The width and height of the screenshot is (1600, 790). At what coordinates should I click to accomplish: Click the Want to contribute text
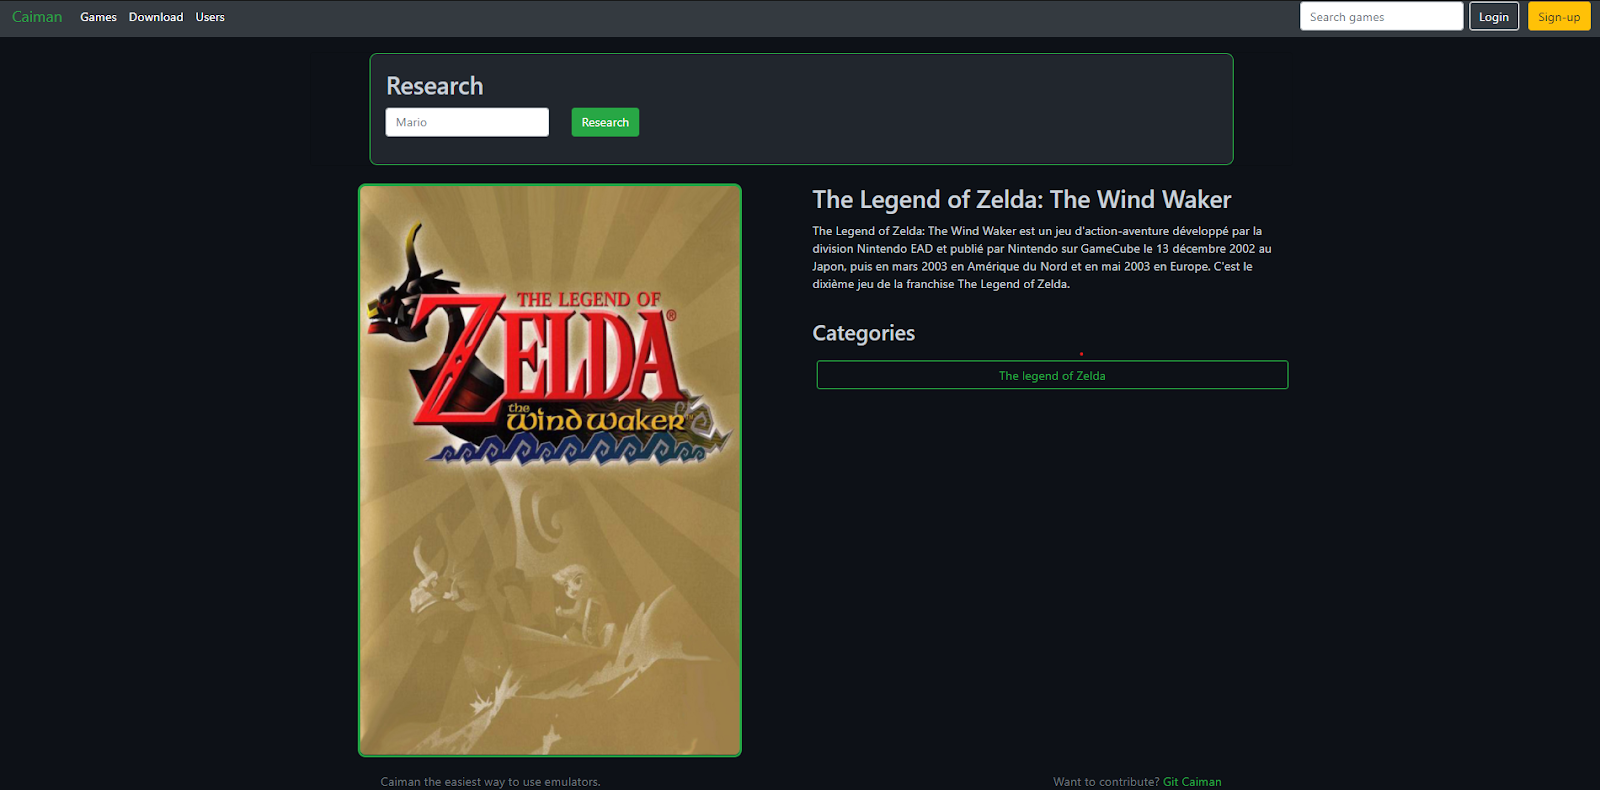coord(1106,782)
